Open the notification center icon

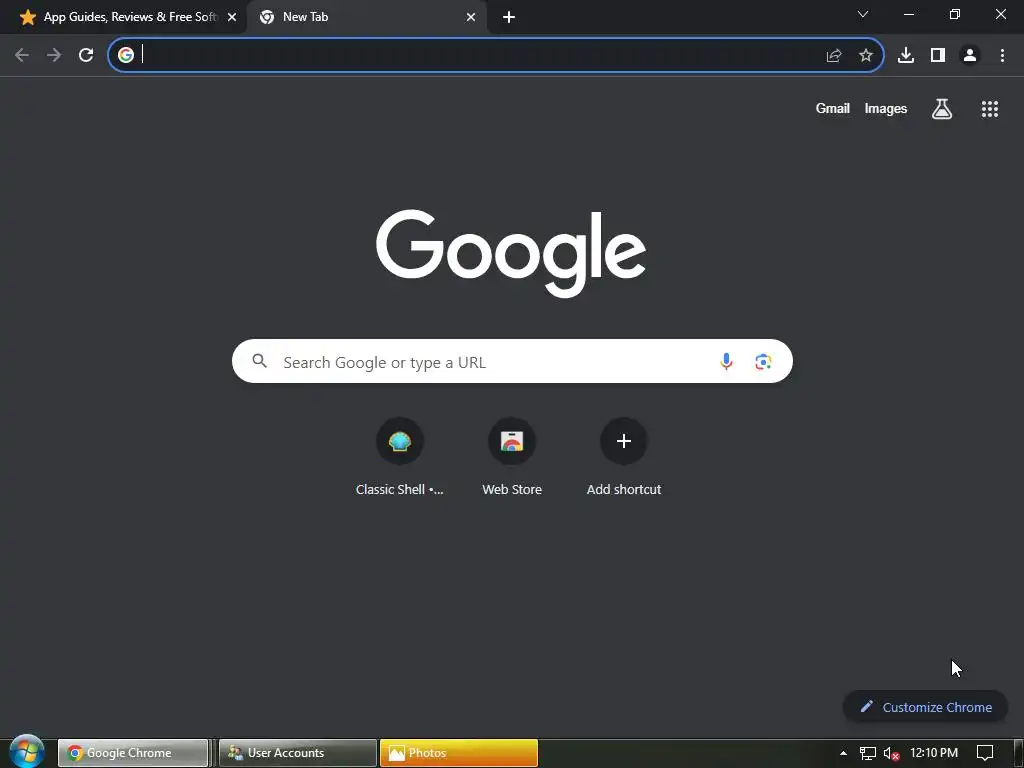(985, 753)
